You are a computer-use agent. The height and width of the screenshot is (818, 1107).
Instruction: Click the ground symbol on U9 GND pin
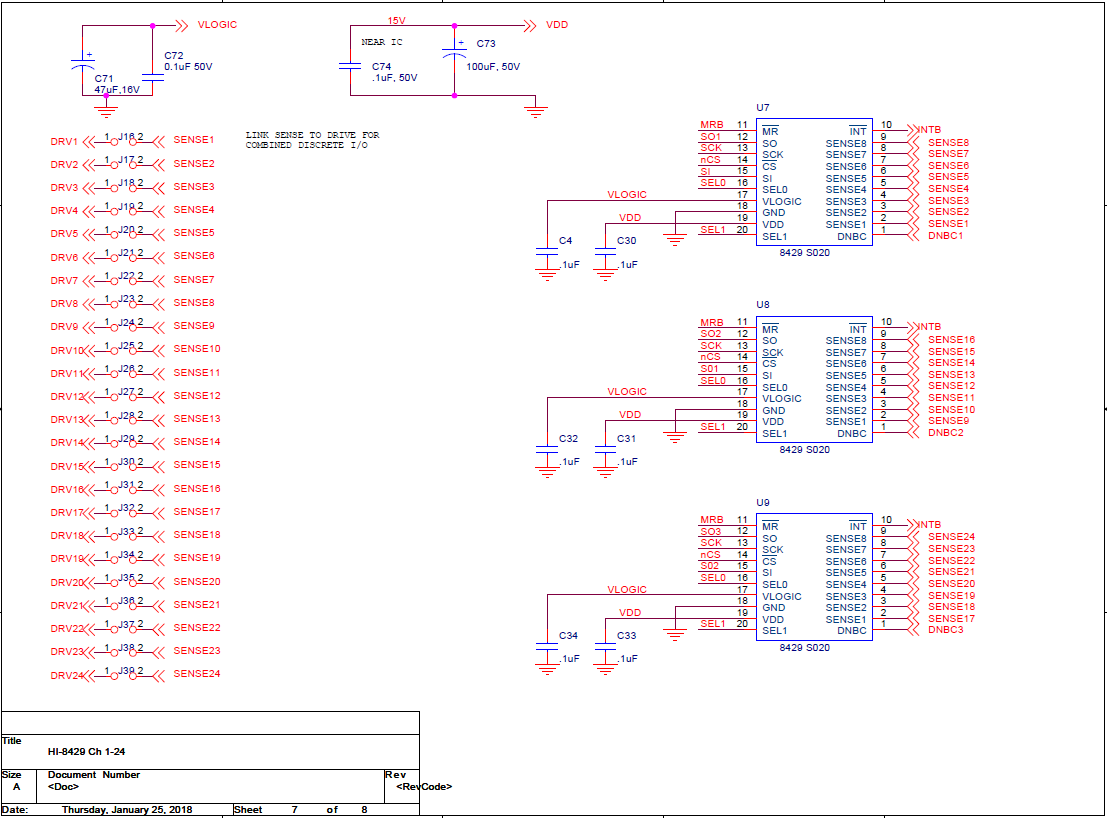(675, 635)
